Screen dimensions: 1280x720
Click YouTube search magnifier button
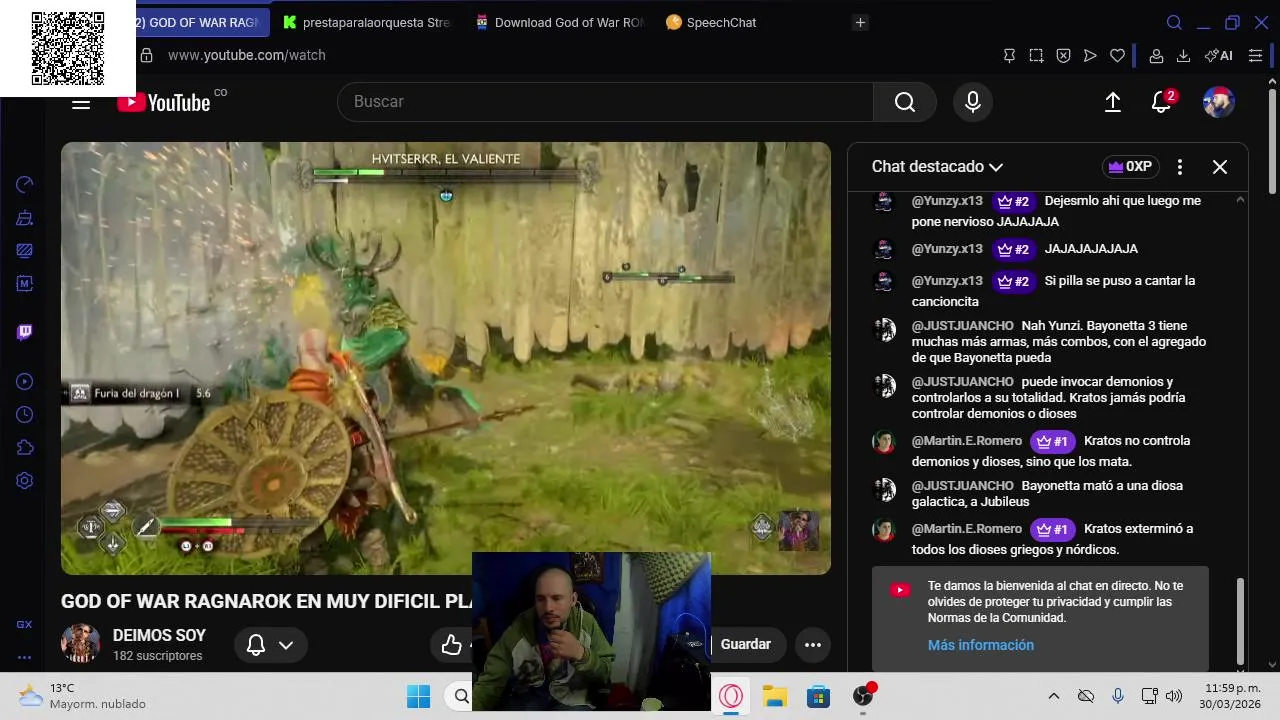pos(905,102)
